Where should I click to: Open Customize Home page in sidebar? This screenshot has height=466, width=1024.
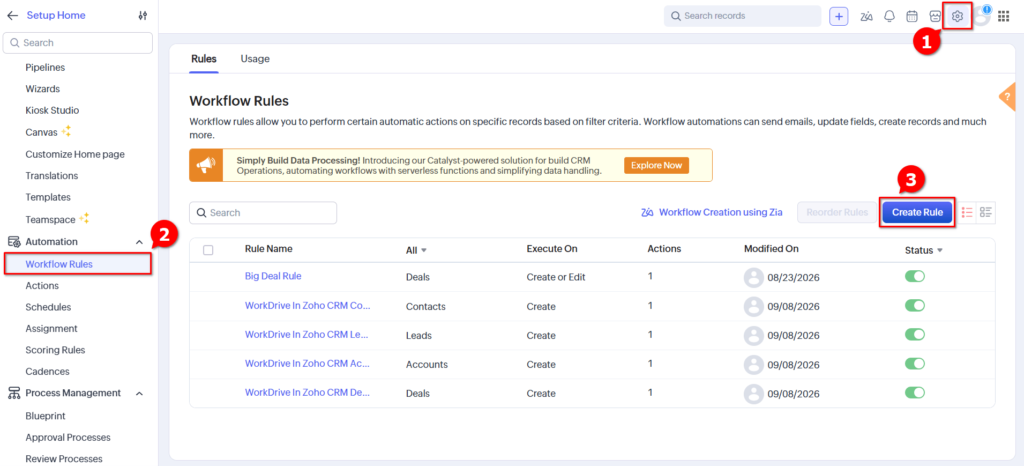75,155
